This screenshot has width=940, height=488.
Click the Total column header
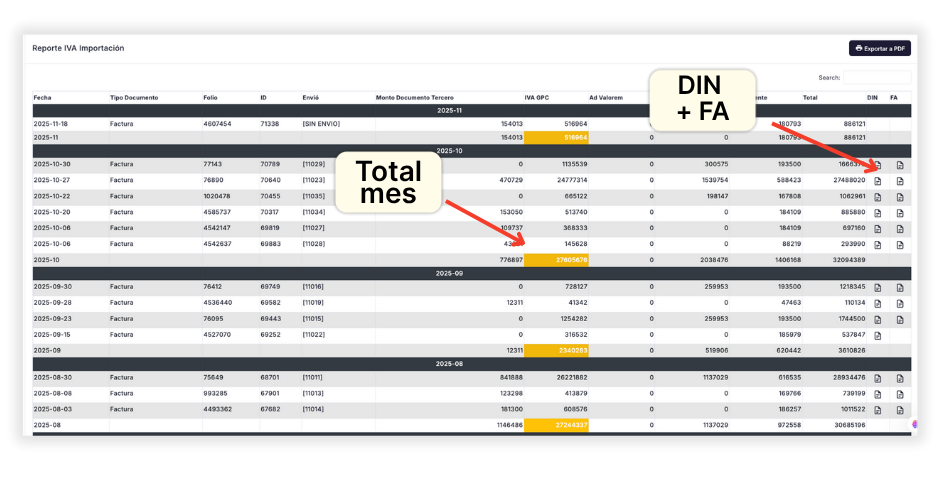(810, 98)
